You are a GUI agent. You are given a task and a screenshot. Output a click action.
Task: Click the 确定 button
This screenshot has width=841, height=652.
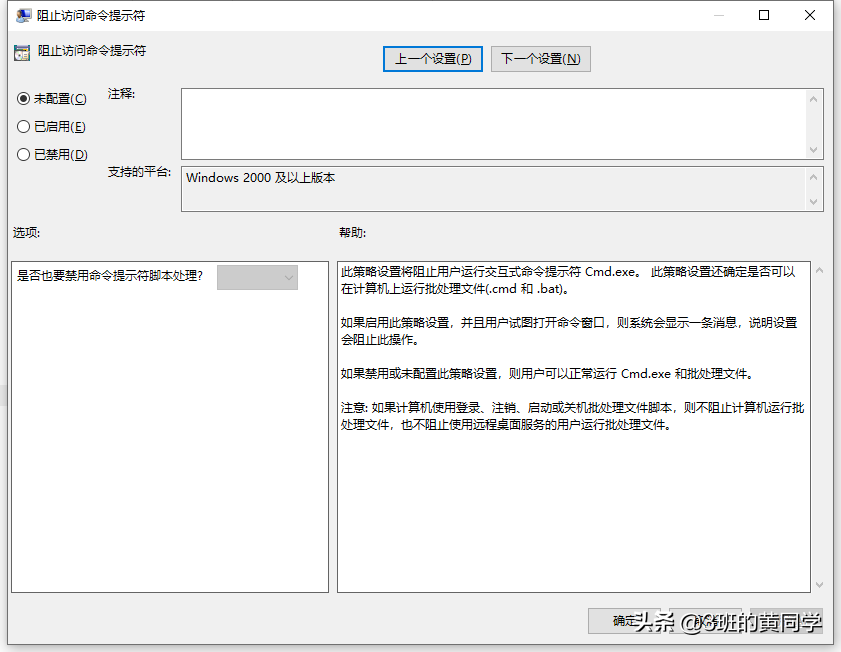point(624,621)
